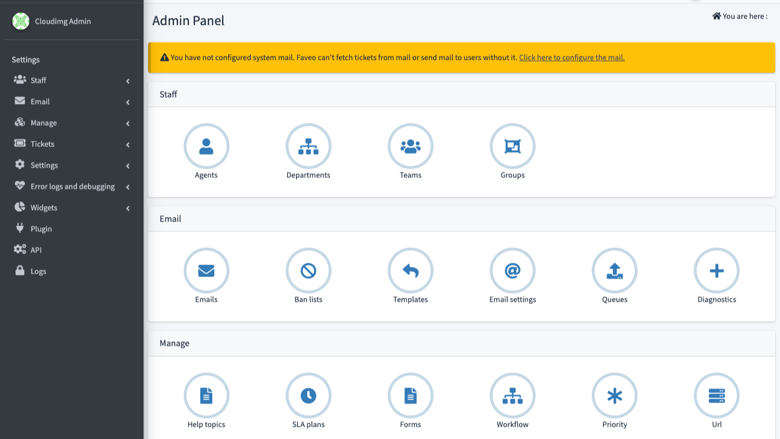
Task: Open the Email Templates icon
Action: (x=410, y=270)
